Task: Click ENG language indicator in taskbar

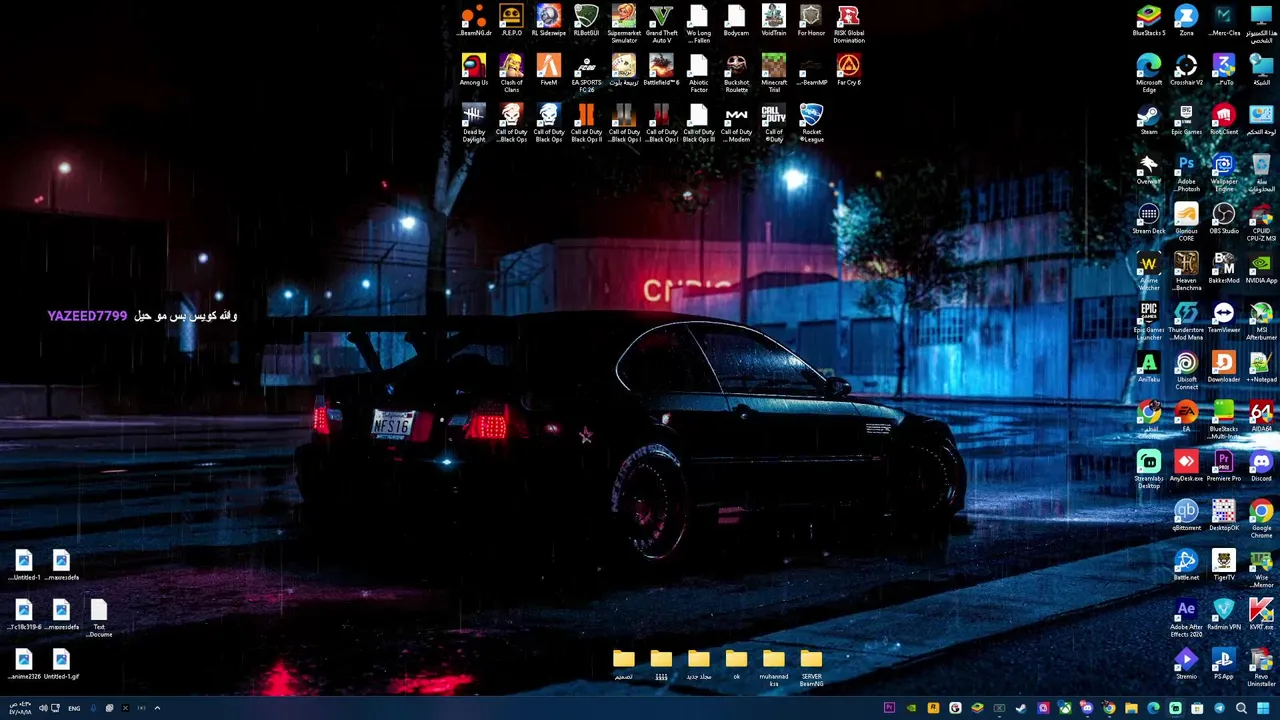Action: [x=74, y=708]
